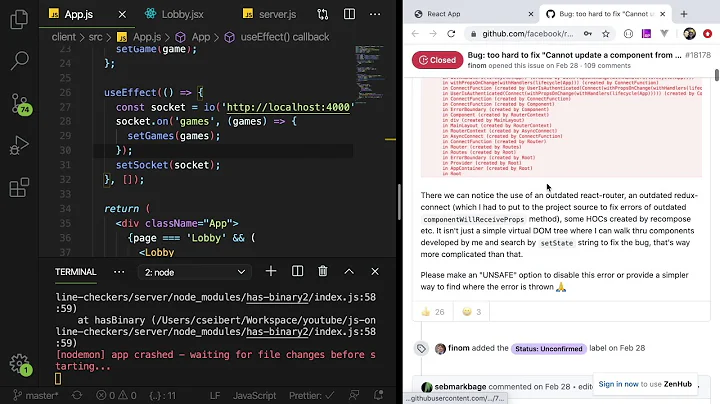720x404 pixels.
Task: Open Source Control view with 74 badge
Action: point(21,104)
